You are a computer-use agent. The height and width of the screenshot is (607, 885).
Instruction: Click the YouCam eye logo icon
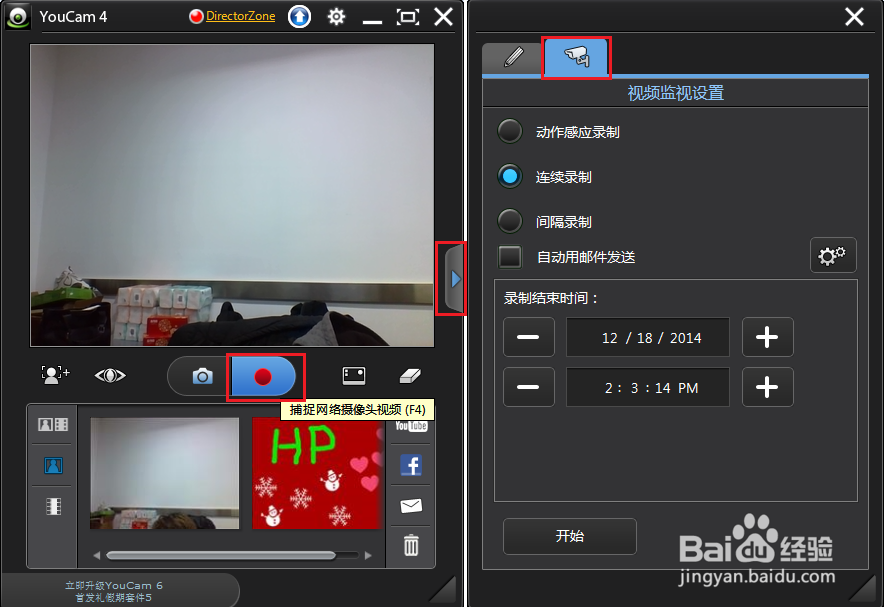[x=18, y=16]
